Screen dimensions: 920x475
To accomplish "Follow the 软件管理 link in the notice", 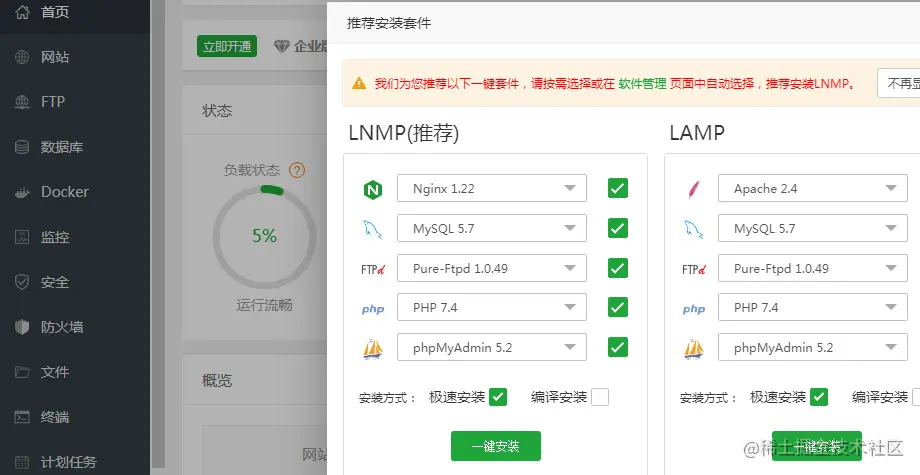I will 642,83.
